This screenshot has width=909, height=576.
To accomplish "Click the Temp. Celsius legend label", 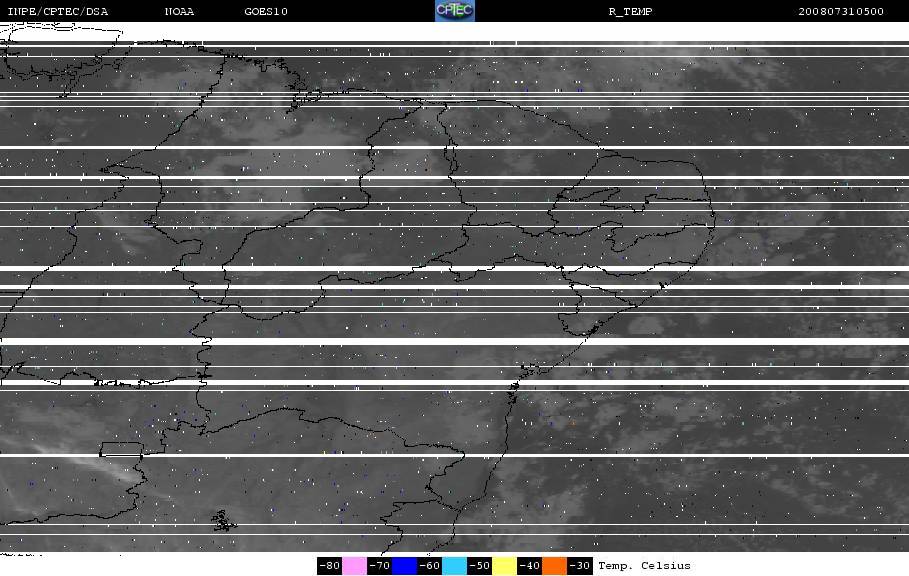I will click(644, 566).
